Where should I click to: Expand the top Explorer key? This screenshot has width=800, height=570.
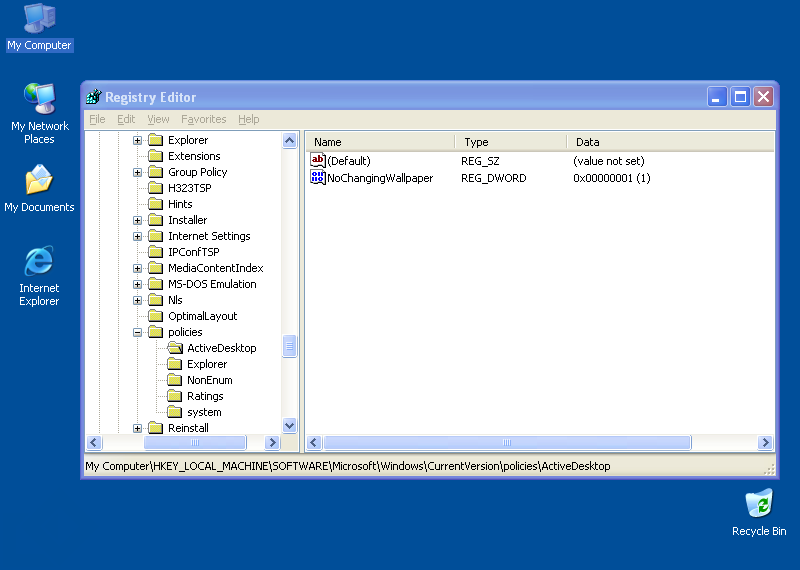pyautogui.click(x=137, y=140)
